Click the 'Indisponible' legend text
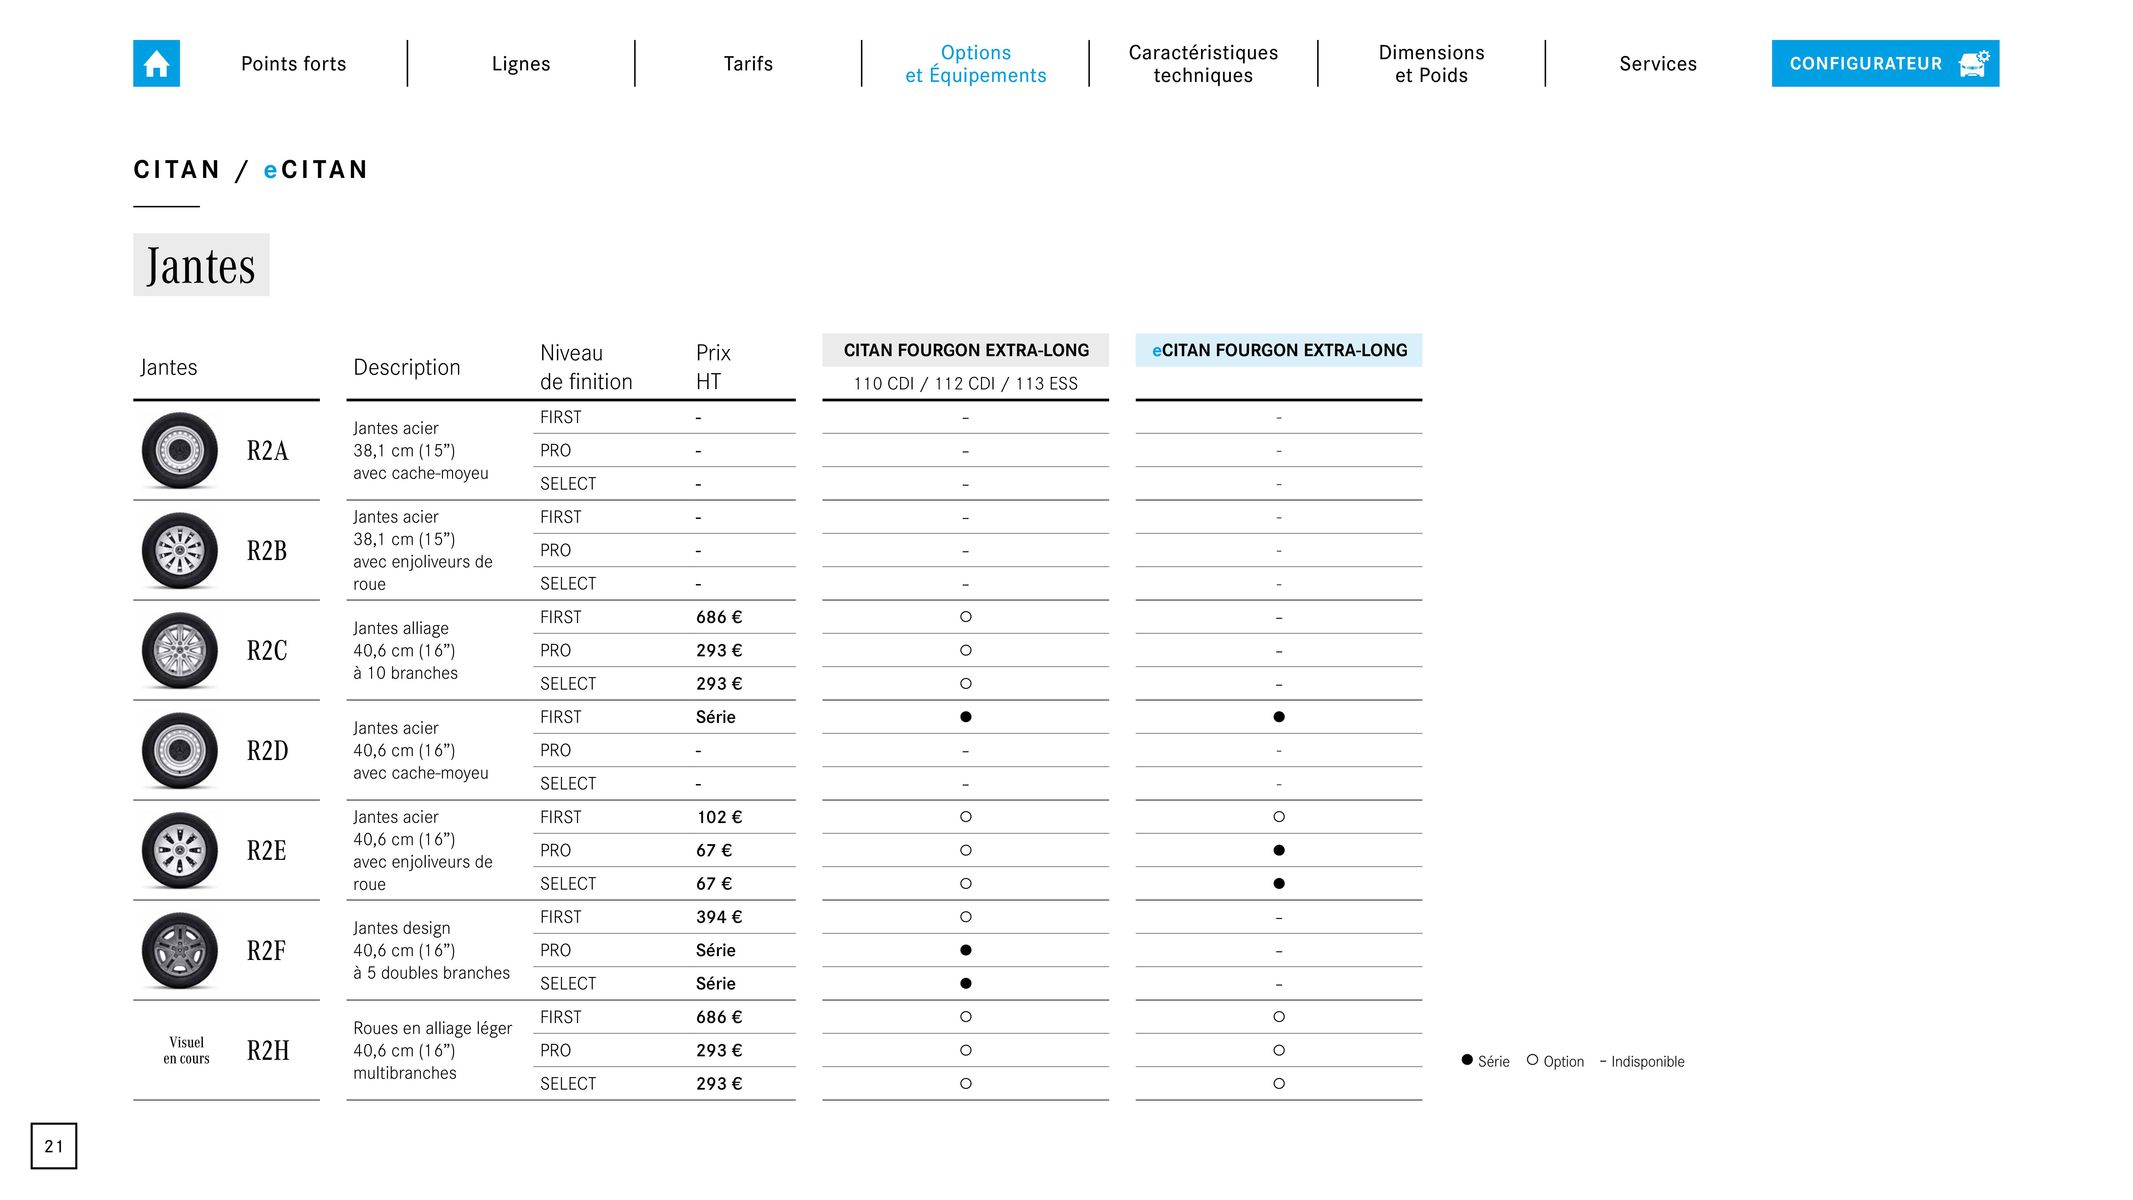The height and width of the screenshot is (1200, 2133). point(1648,1062)
